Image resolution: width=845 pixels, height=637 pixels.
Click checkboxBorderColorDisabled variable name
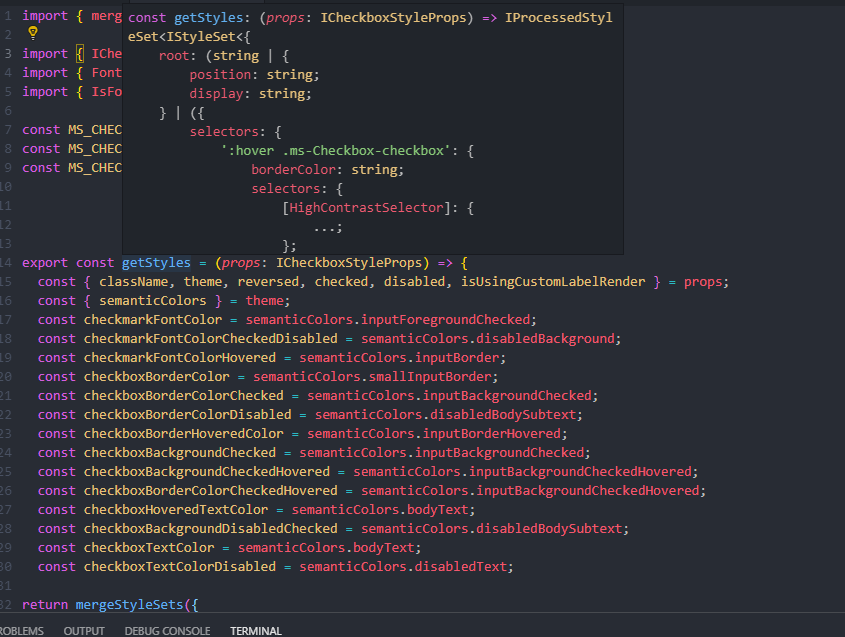[187, 414]
